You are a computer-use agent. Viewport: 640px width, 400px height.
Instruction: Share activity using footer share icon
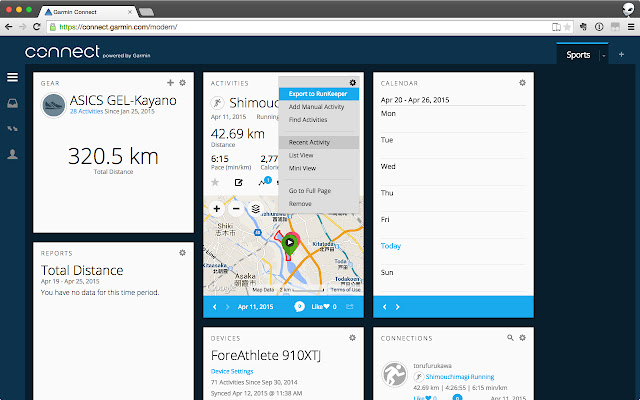coord(350,307)
